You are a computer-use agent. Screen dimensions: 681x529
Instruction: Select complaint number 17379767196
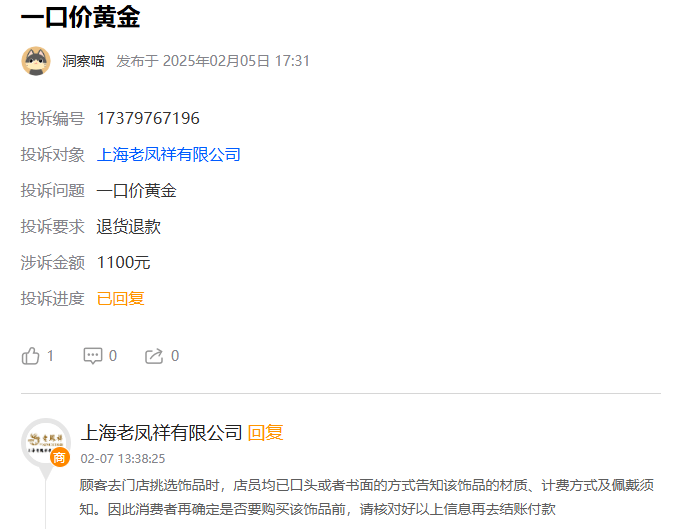(x=148, y=119)
